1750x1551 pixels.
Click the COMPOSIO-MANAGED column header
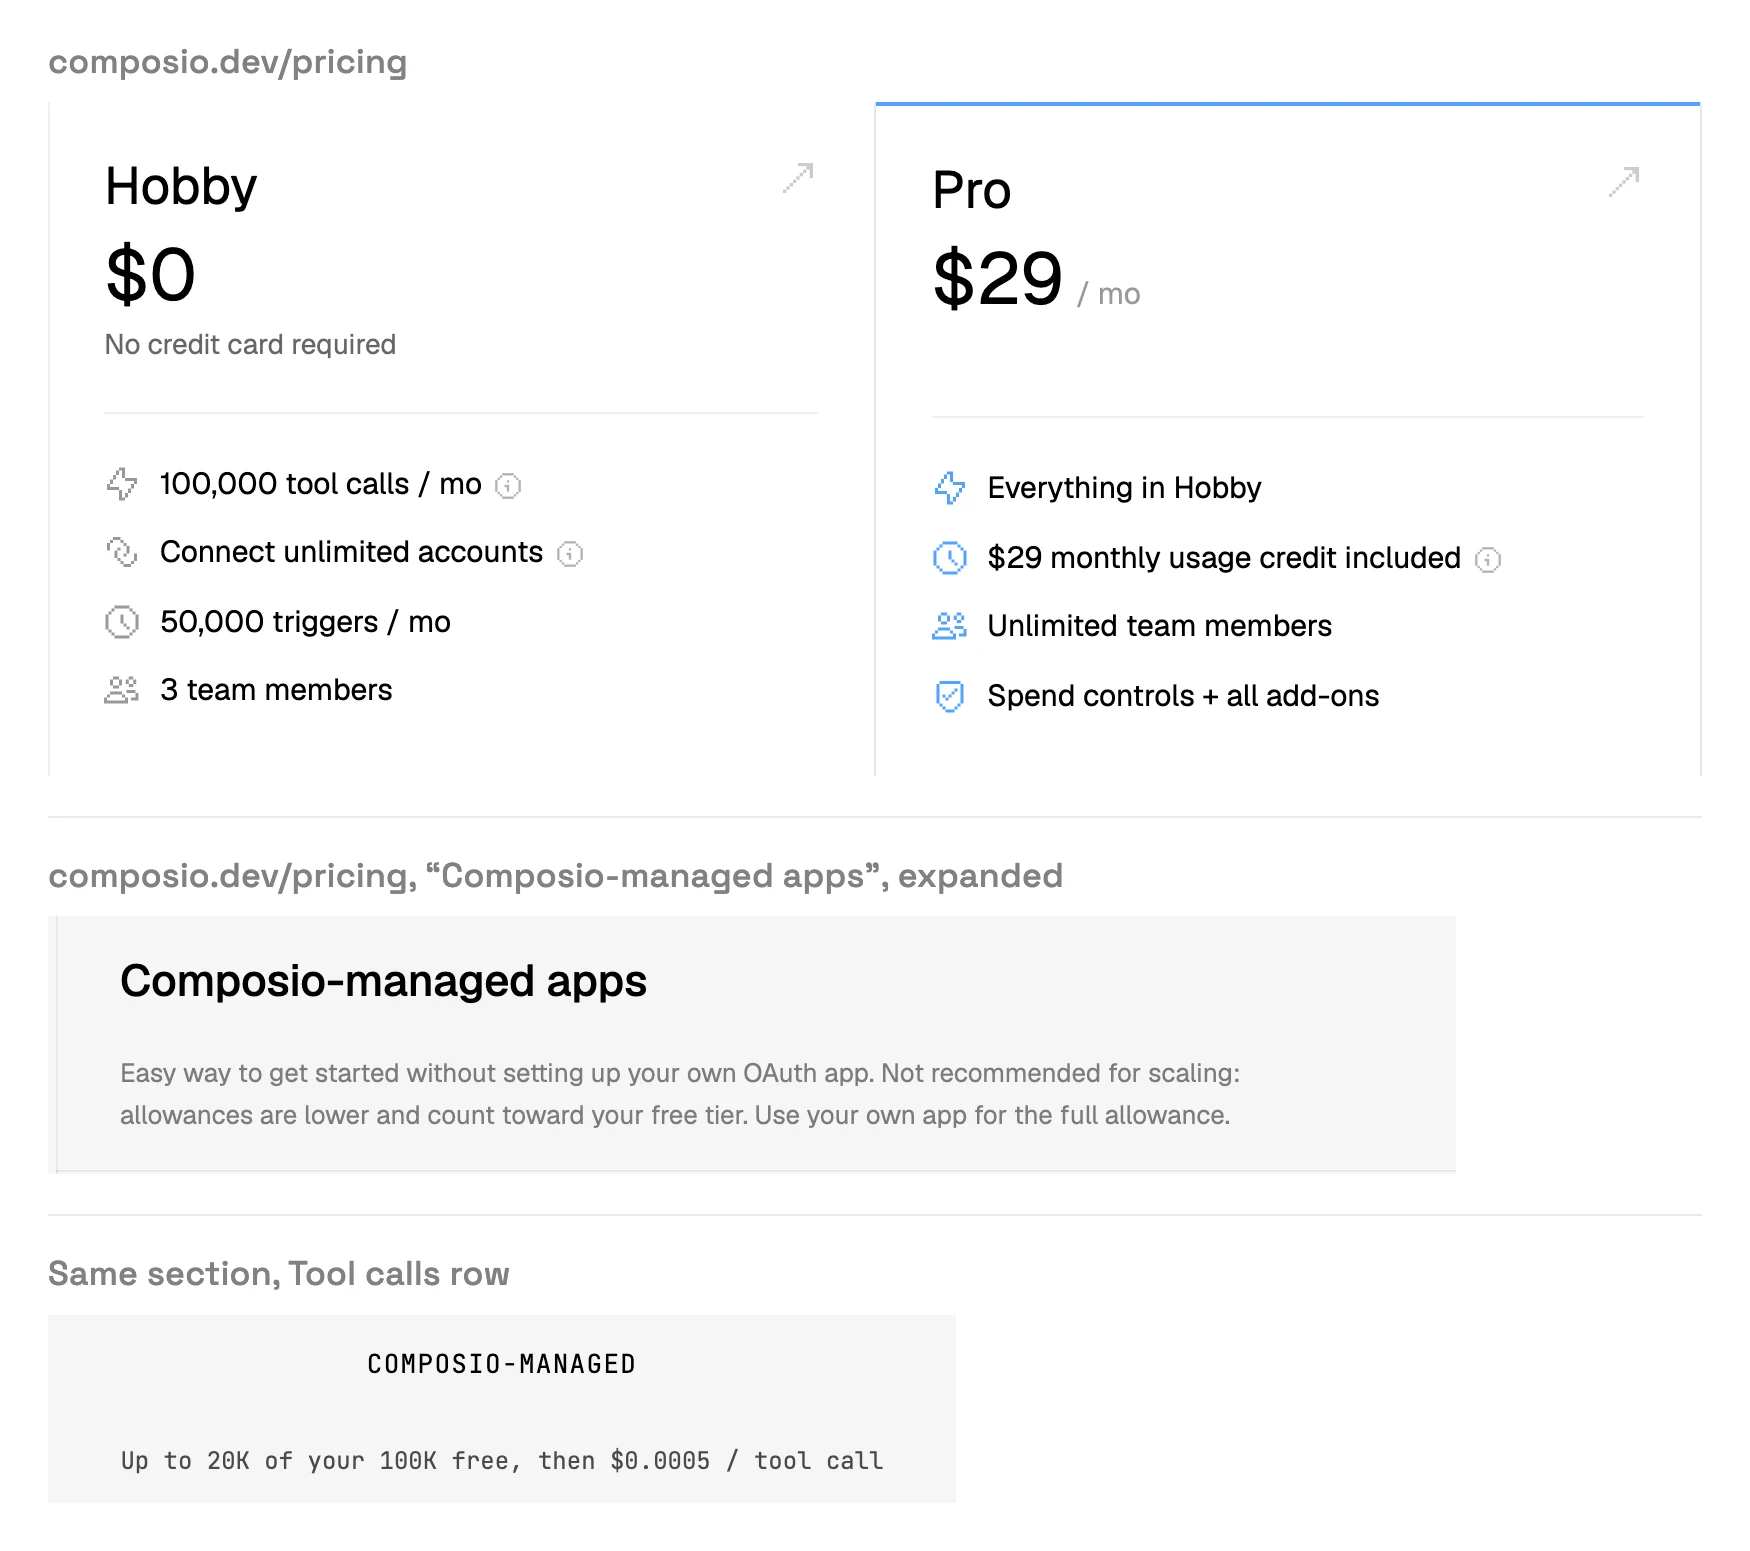[x=502, y=1364]
